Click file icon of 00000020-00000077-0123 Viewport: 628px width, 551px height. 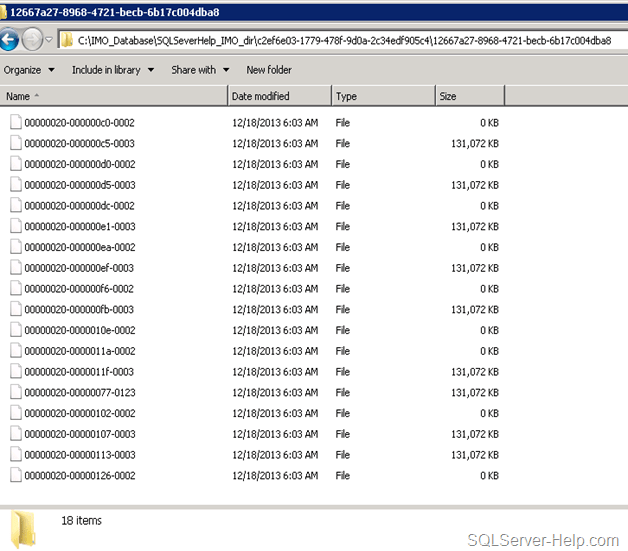point(15,392)
